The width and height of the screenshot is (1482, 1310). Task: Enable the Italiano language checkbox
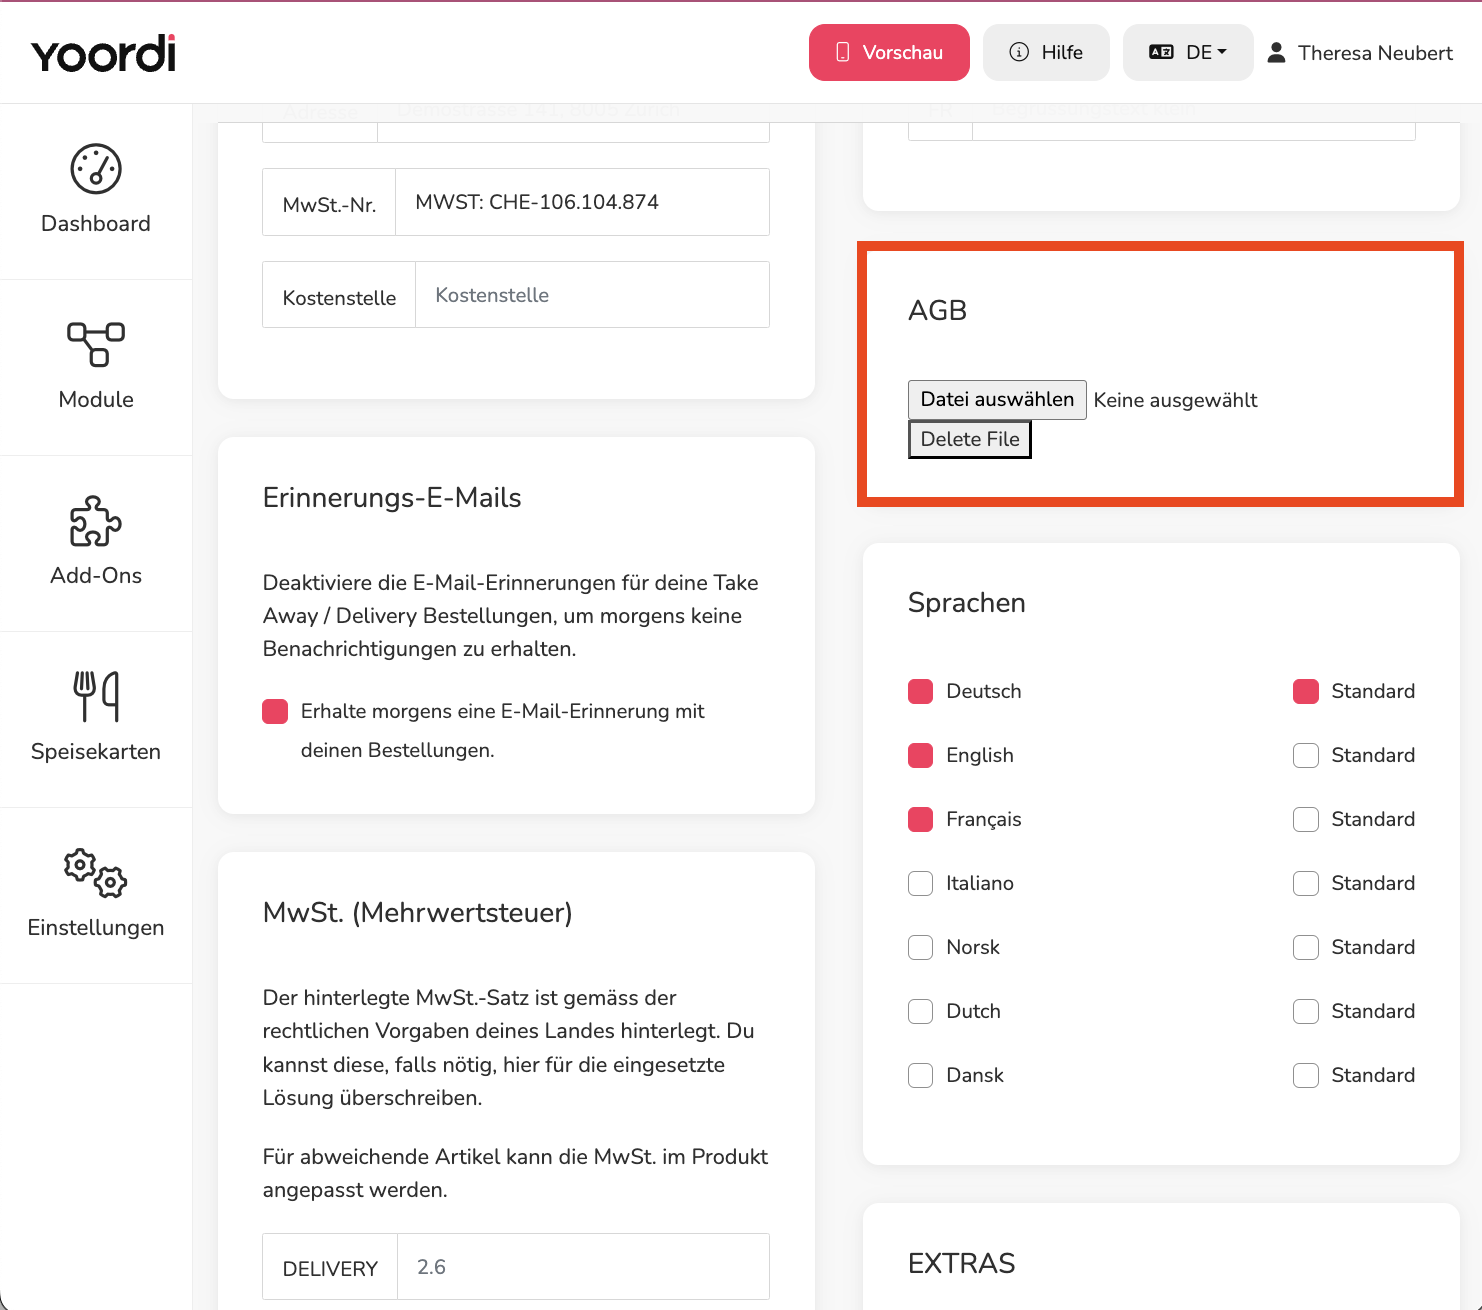click(x=920, y=883)
